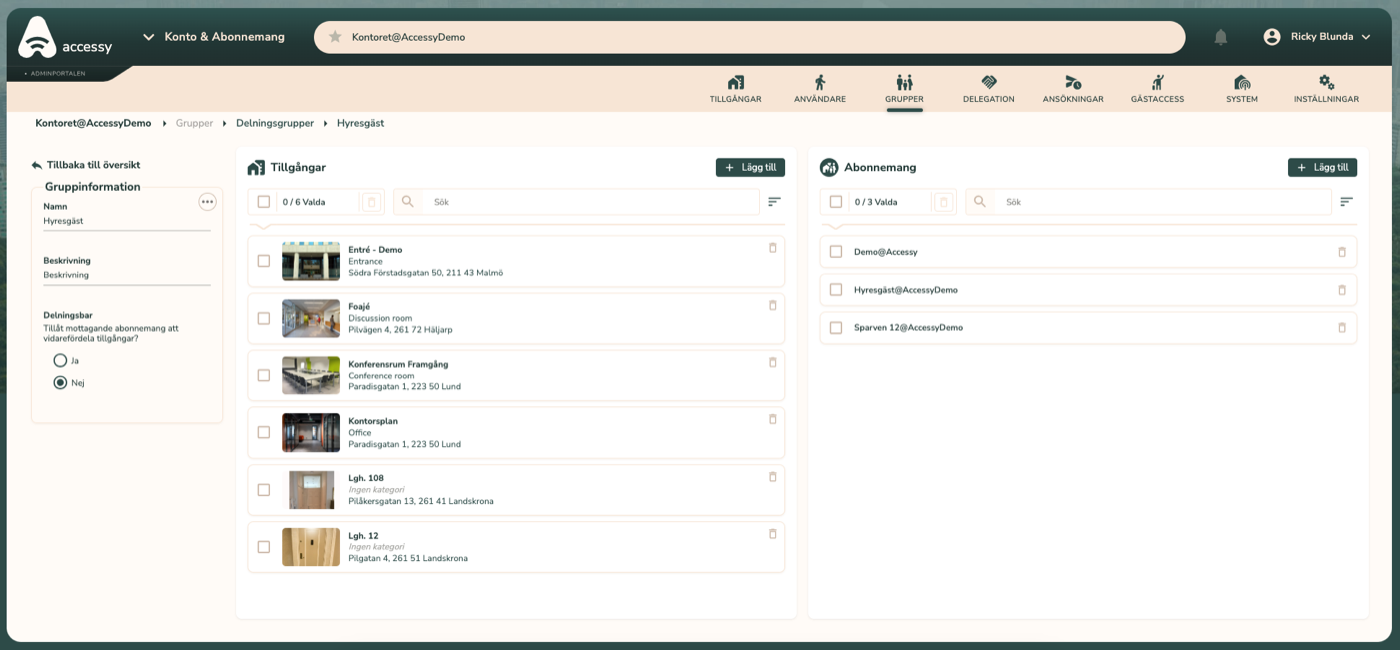The image size is (1400, 650).
Task: Click the Sök field in Tillgångar
Action: (590, 202)
